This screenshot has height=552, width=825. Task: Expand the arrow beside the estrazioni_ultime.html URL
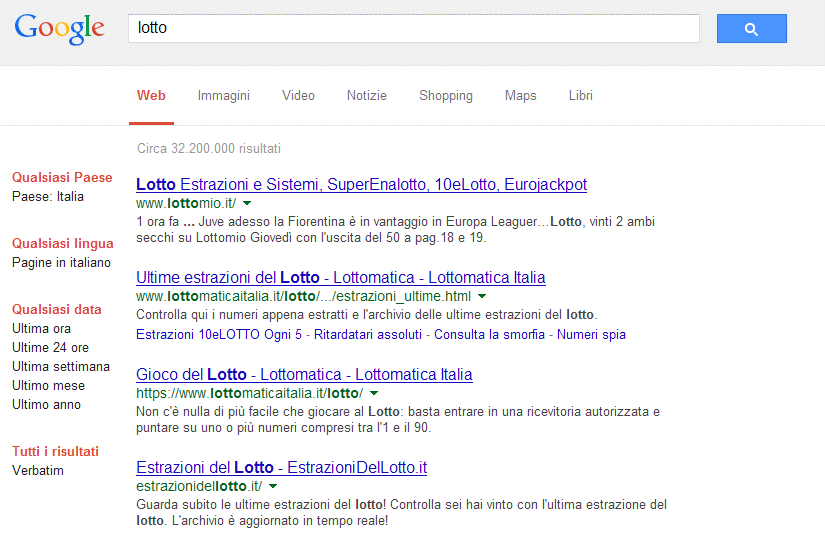click(481, 296)
